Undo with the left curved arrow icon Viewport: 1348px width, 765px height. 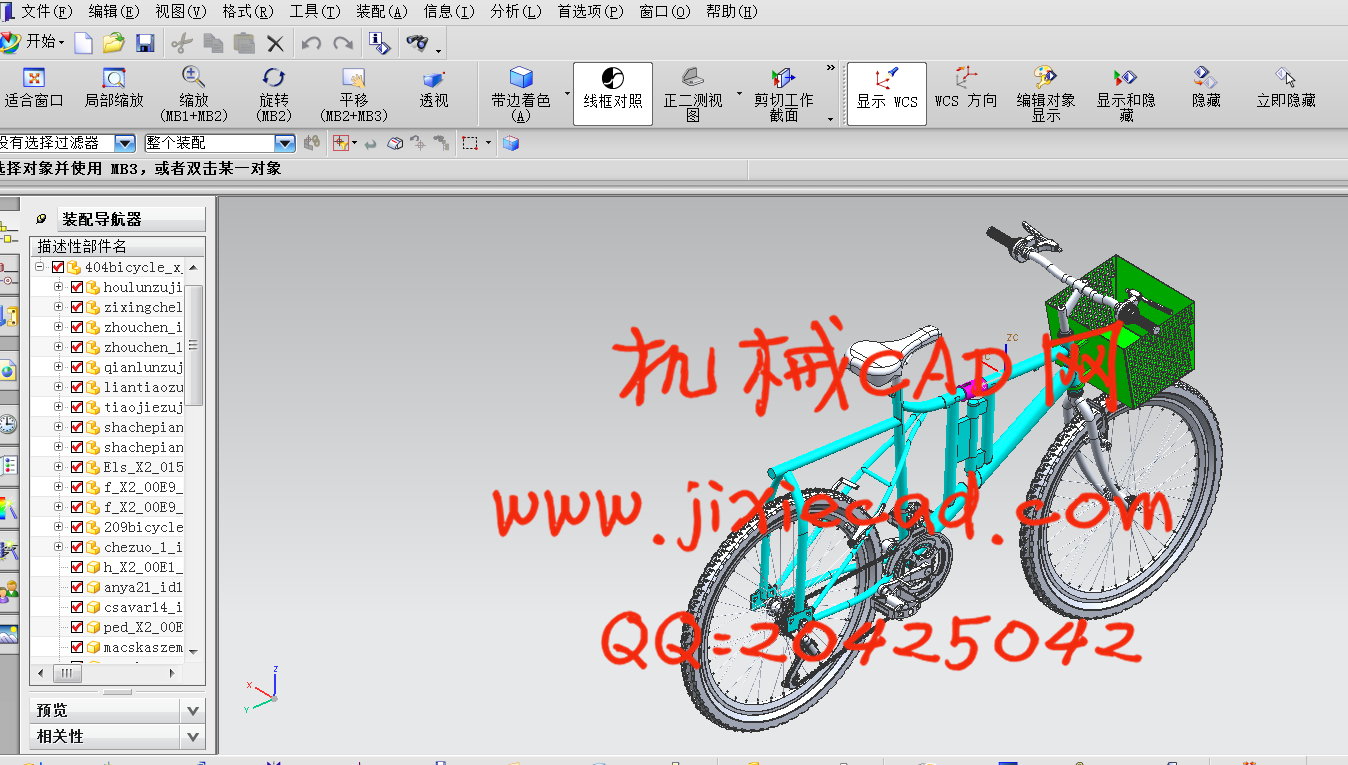coord(311,43)
